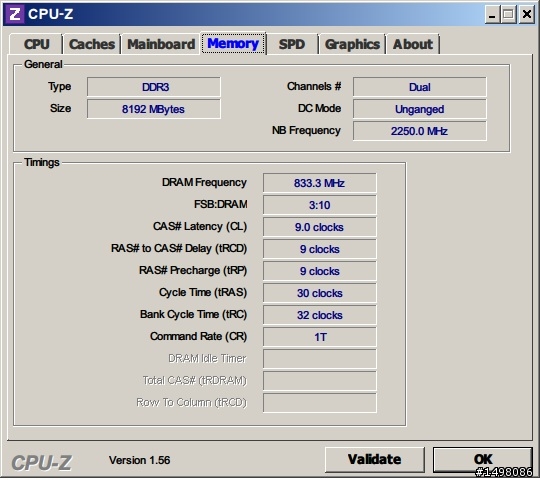
Task: Click the CPU-Z logo at bottom left
Action: coord(41,463)
